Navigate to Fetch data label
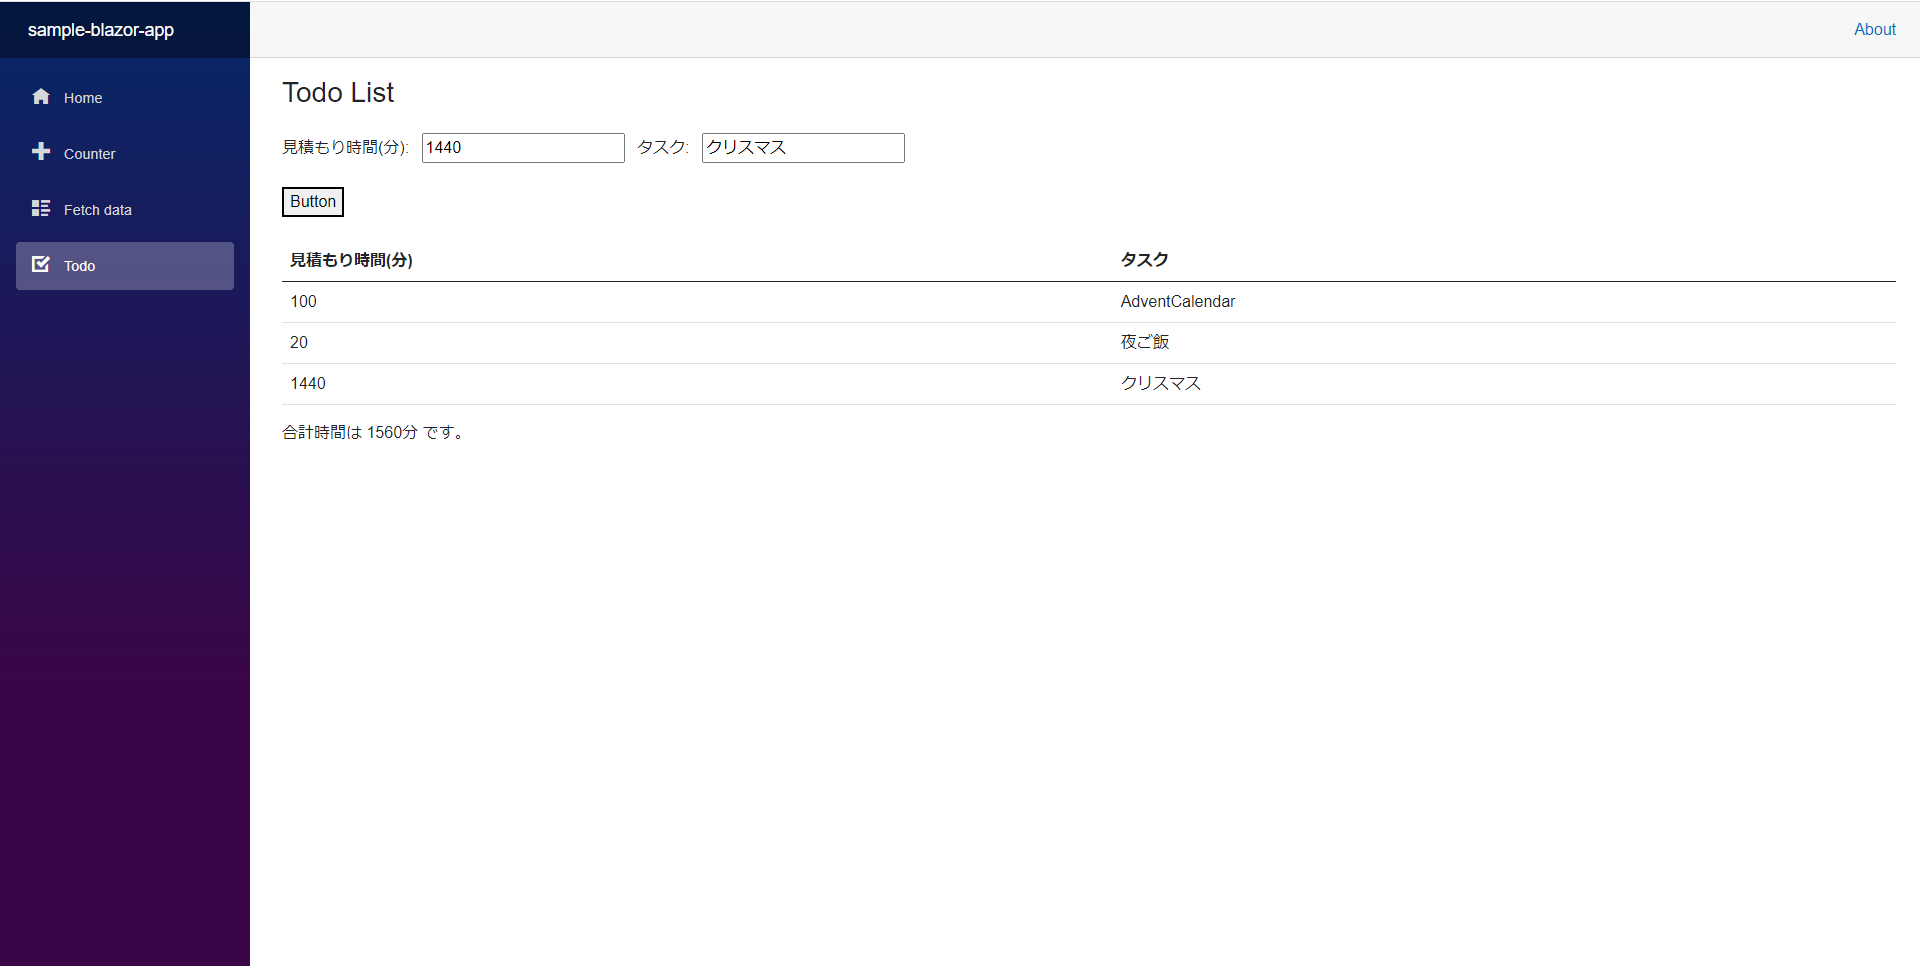This screenshot has height=966, width=1920. tap(98, 210)
